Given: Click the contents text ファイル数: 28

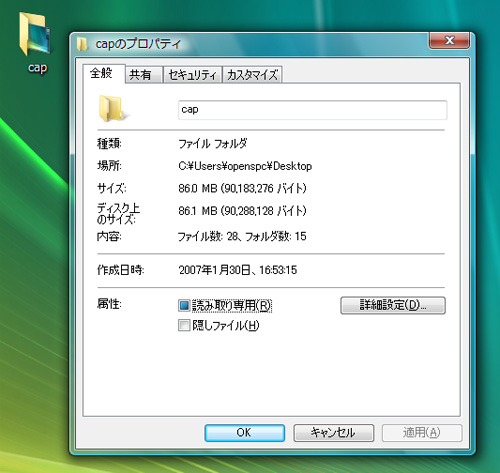Looking at the screenshot, I should 207,237.
